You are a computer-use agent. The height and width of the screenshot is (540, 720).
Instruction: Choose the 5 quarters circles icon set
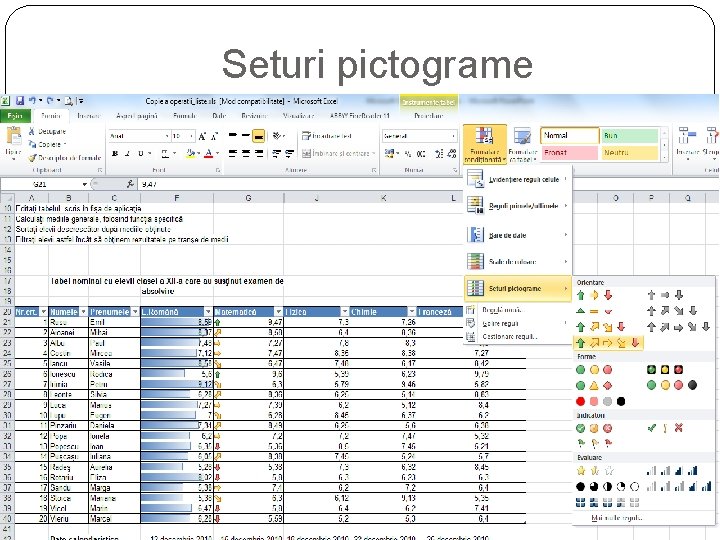[608, 486]
